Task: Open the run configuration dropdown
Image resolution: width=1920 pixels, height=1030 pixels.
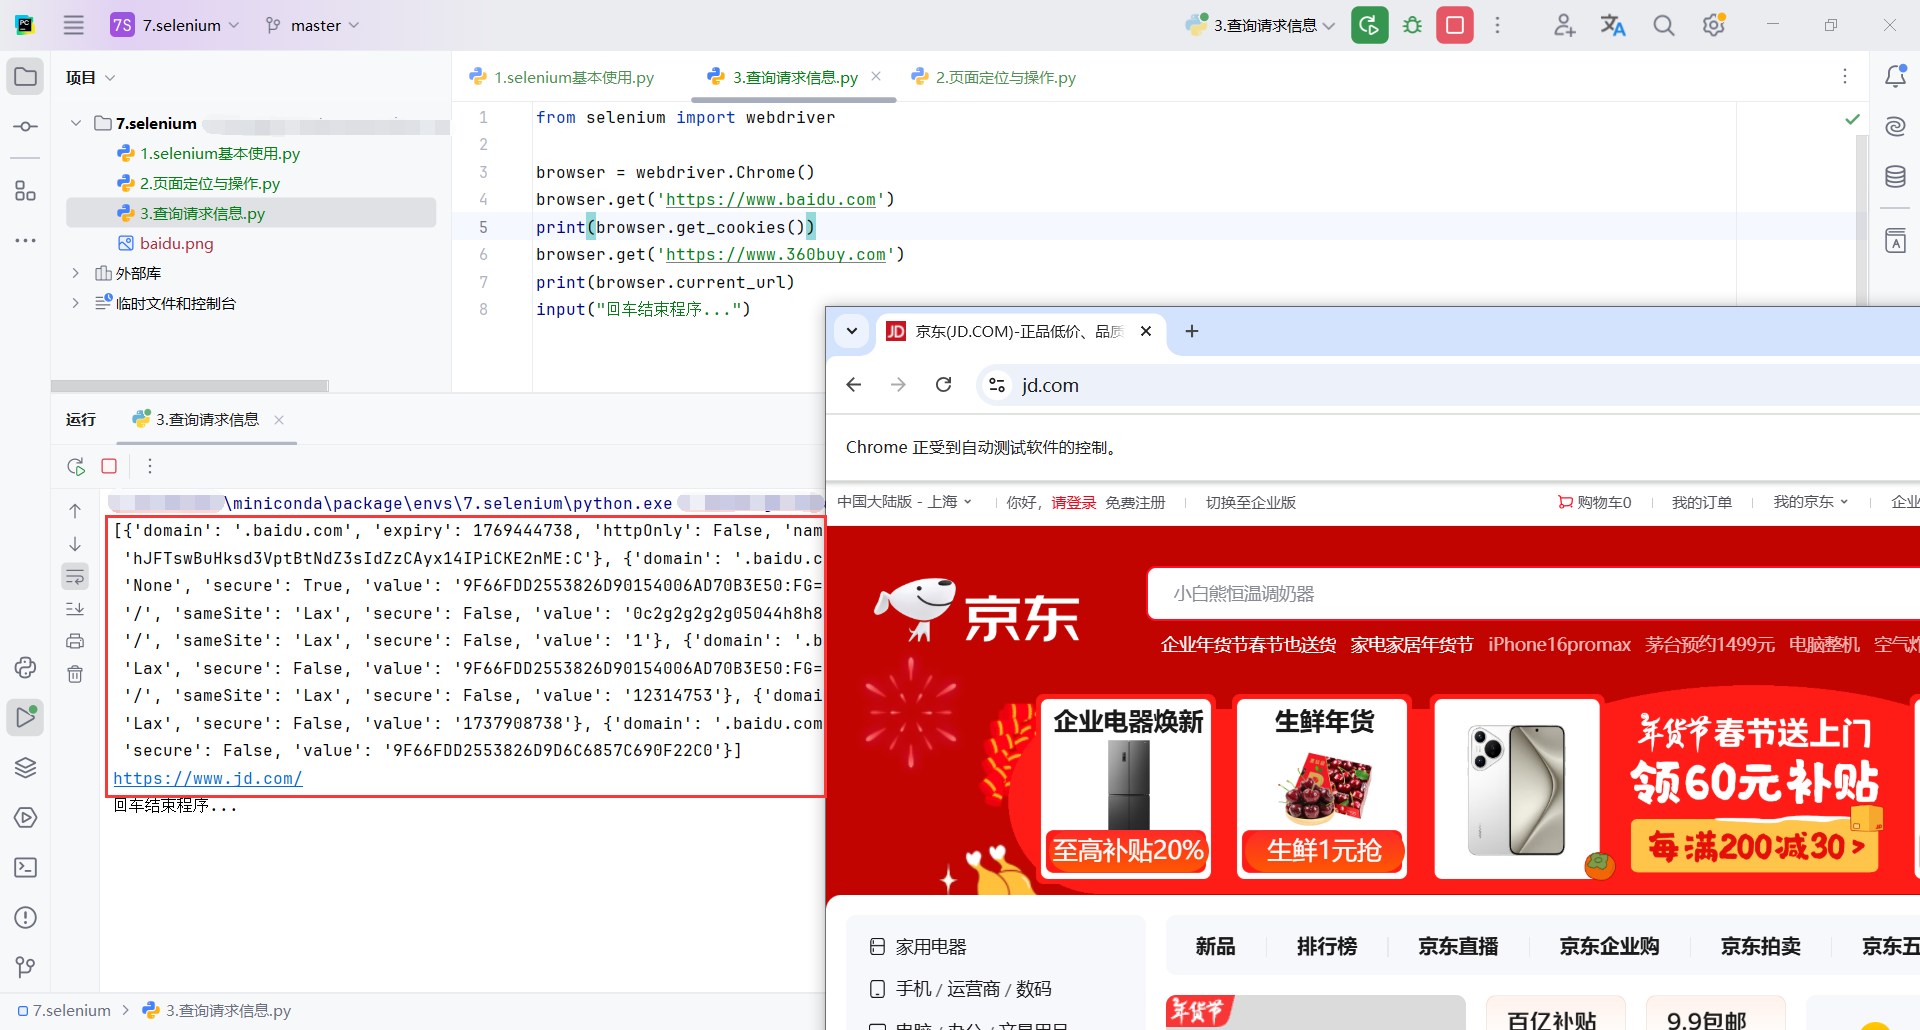Action: click(x=1261, y=25)
